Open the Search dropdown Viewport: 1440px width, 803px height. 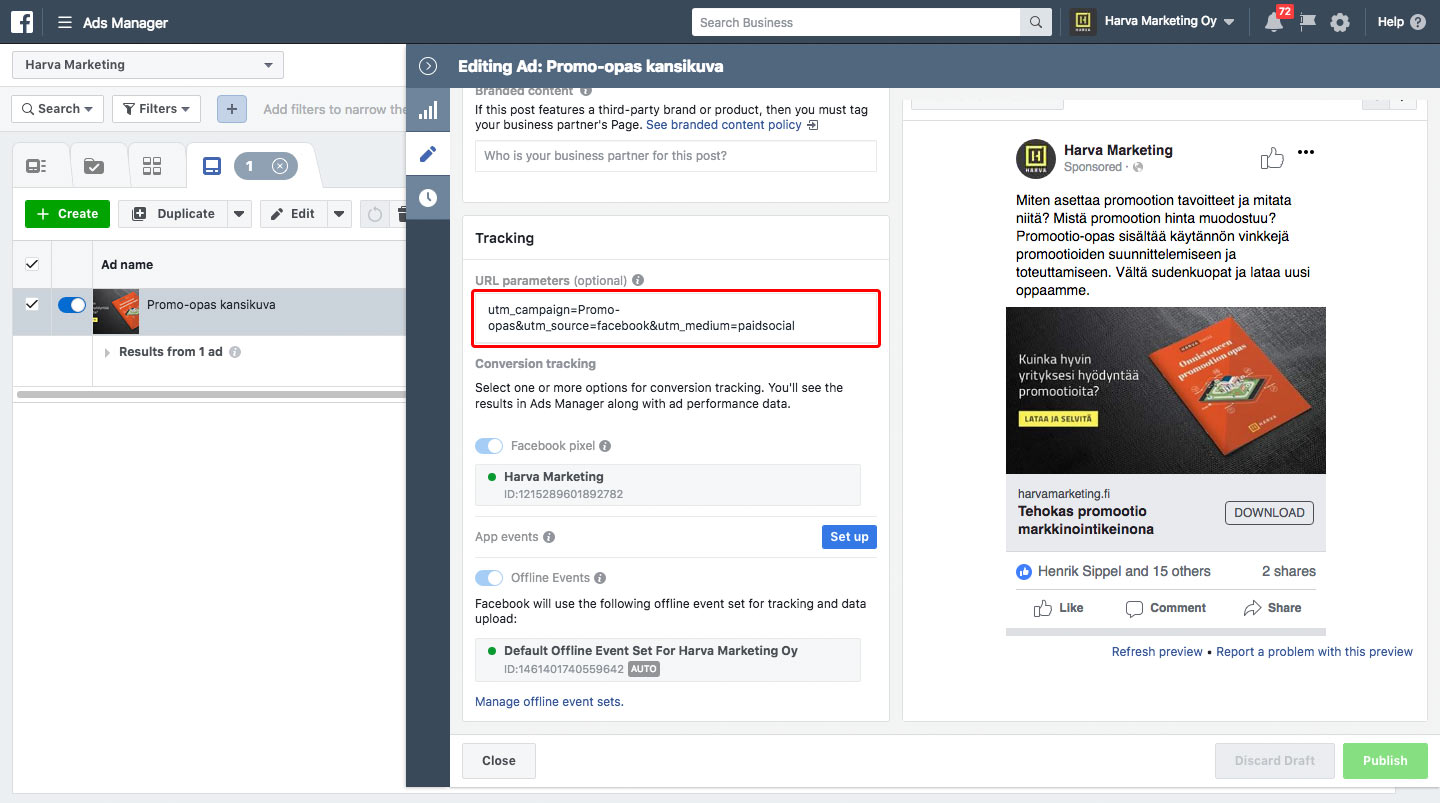[x=58, y=109]
